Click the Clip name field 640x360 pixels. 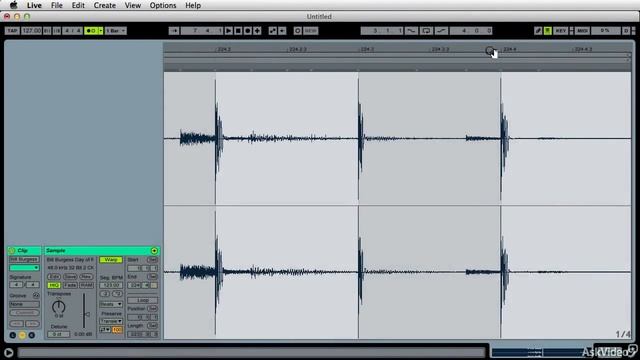point(24,260)
